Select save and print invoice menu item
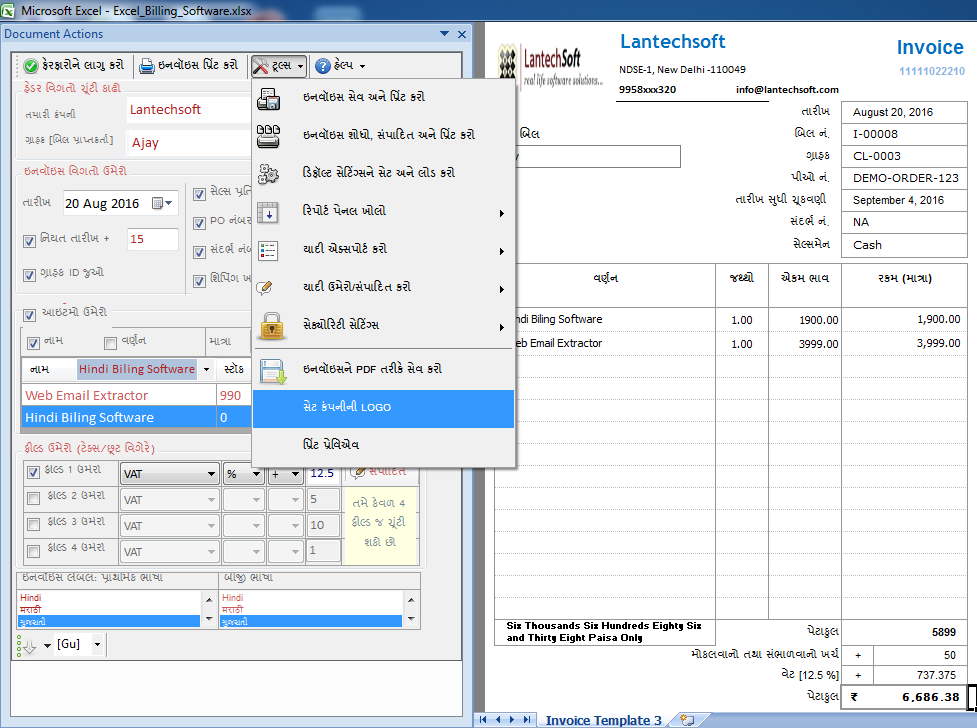This screenshot has width=977, height=728. pyautogui.click(x=383, y=97)
